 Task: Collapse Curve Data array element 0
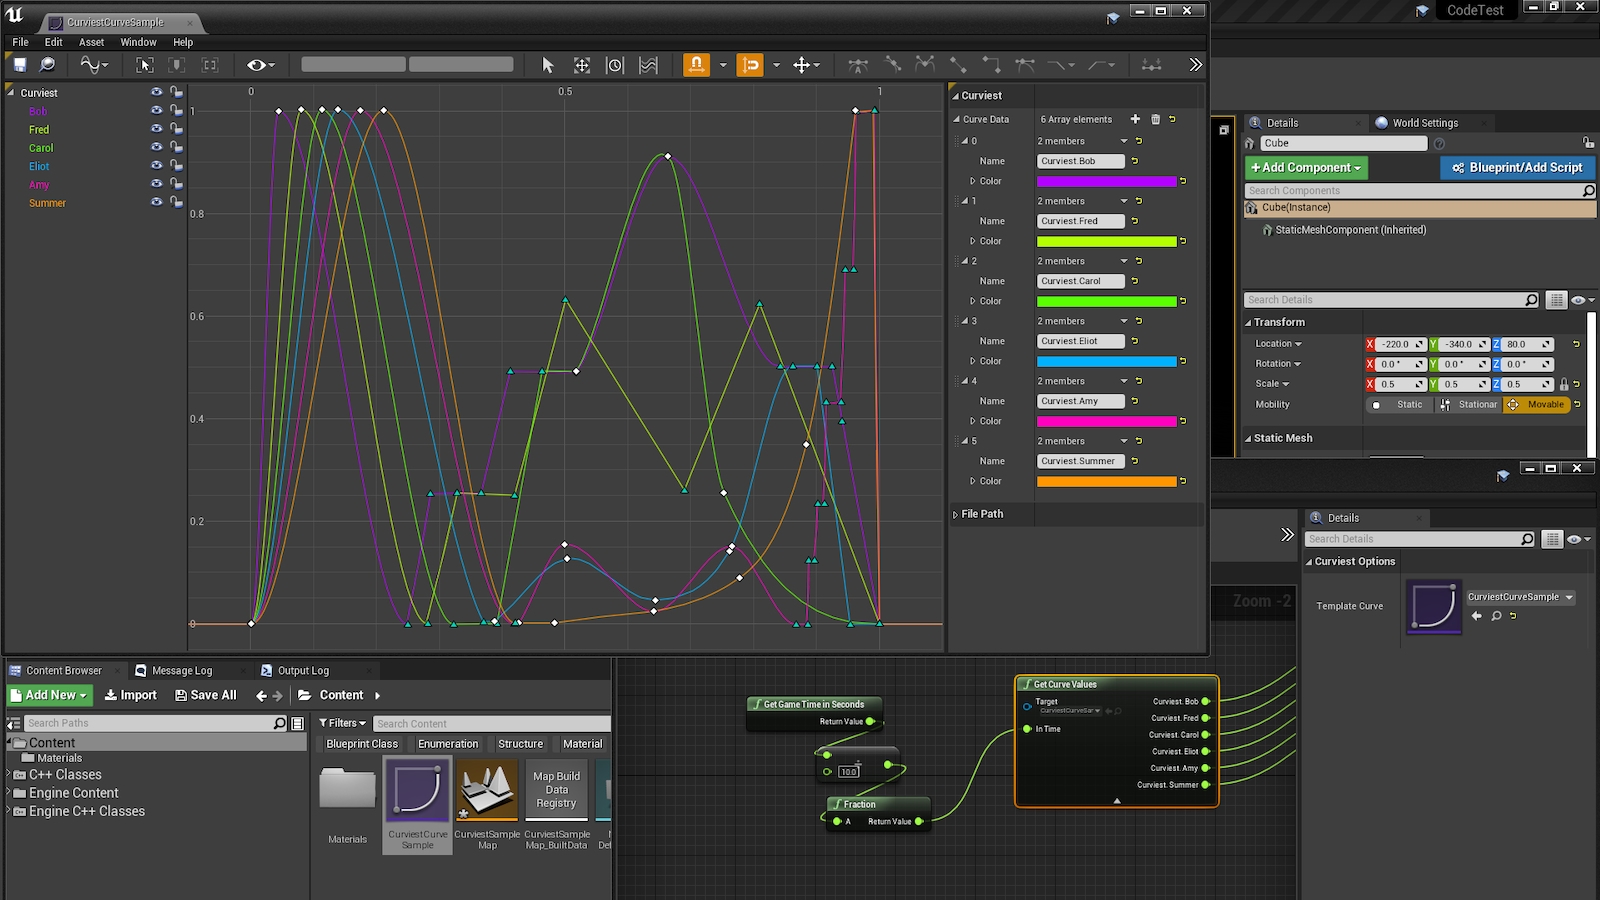tap(966, 141)
